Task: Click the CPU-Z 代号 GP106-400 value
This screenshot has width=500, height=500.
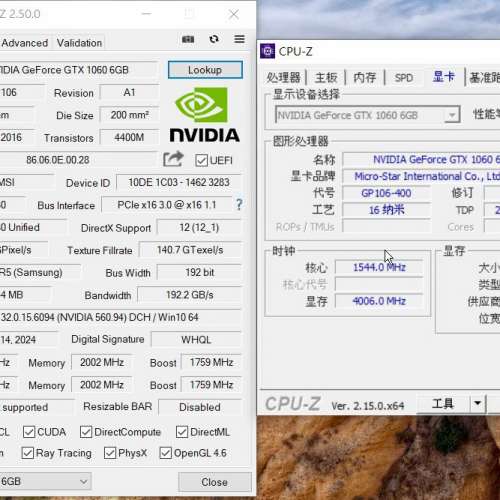Action: pos(386,193)
